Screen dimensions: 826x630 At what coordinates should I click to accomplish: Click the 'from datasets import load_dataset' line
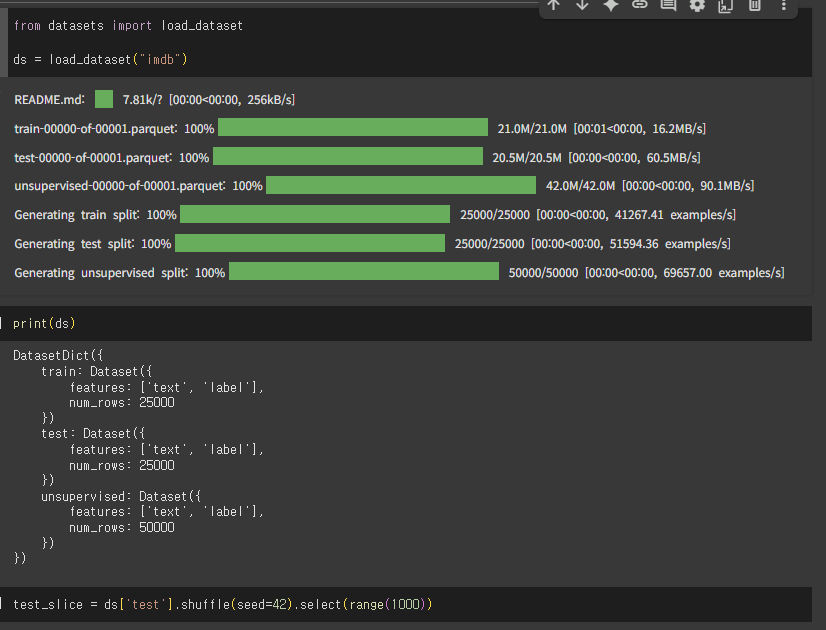128,26
